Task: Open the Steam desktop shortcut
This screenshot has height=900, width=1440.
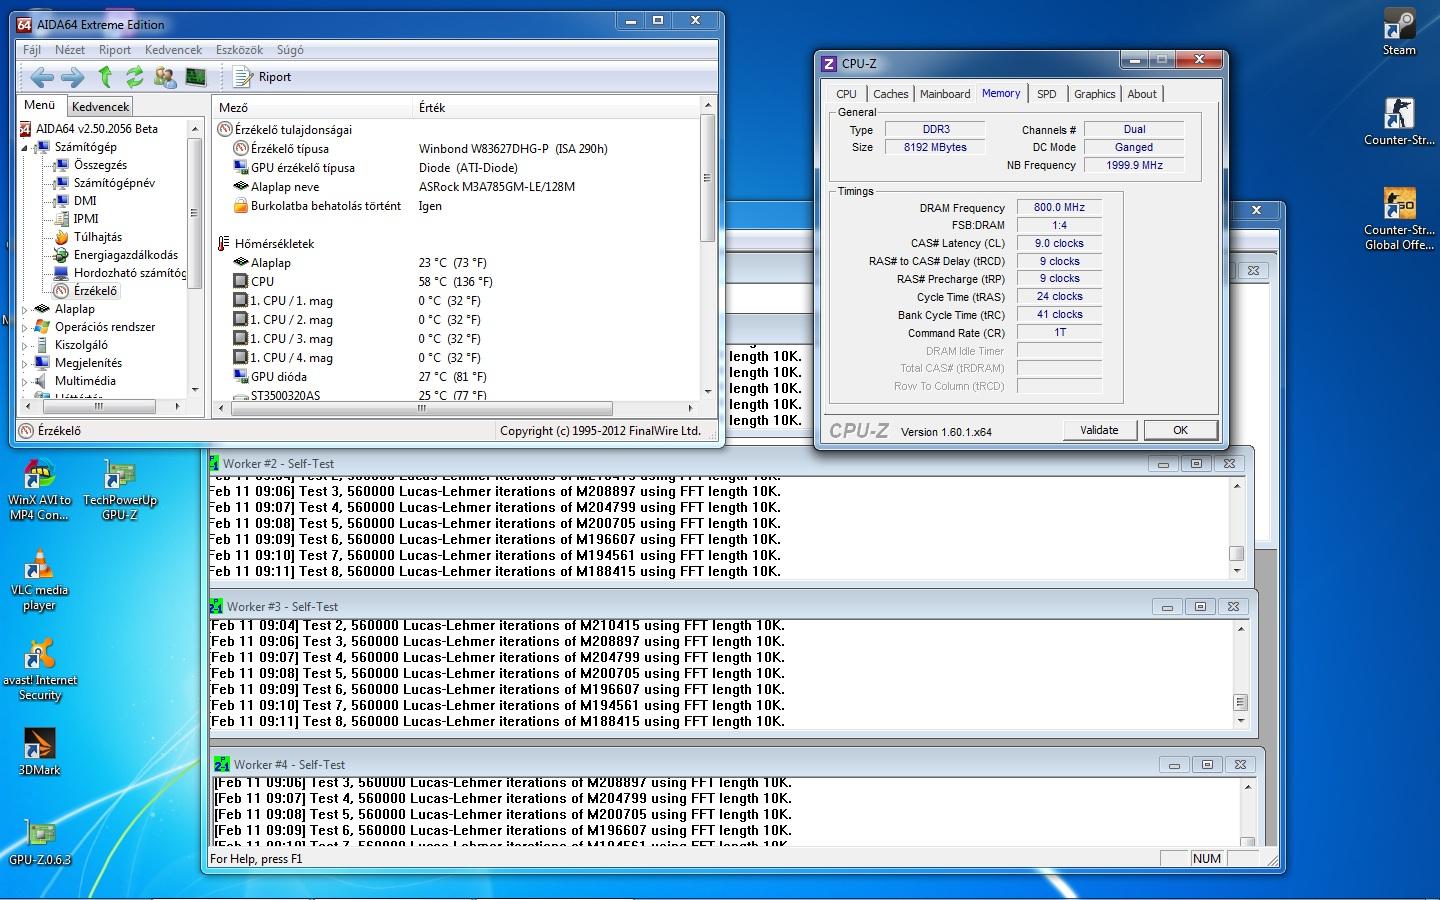Action: click(1399, 33)
